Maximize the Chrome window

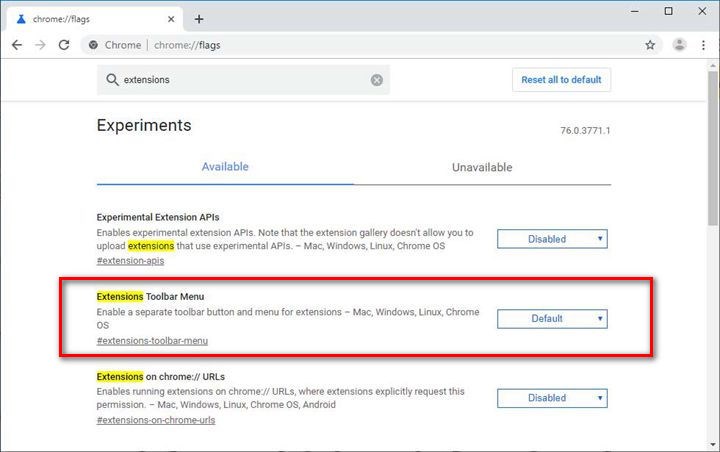[x=669, y=11]
